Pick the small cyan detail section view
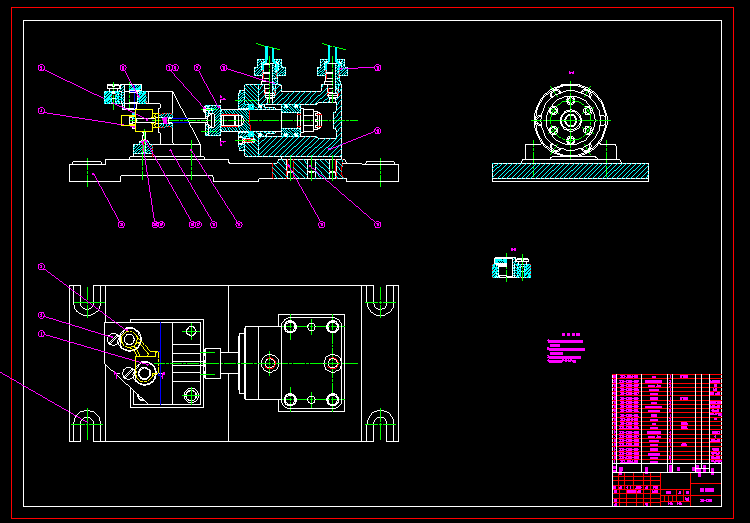750x523 pixels. tap(511, 267)
